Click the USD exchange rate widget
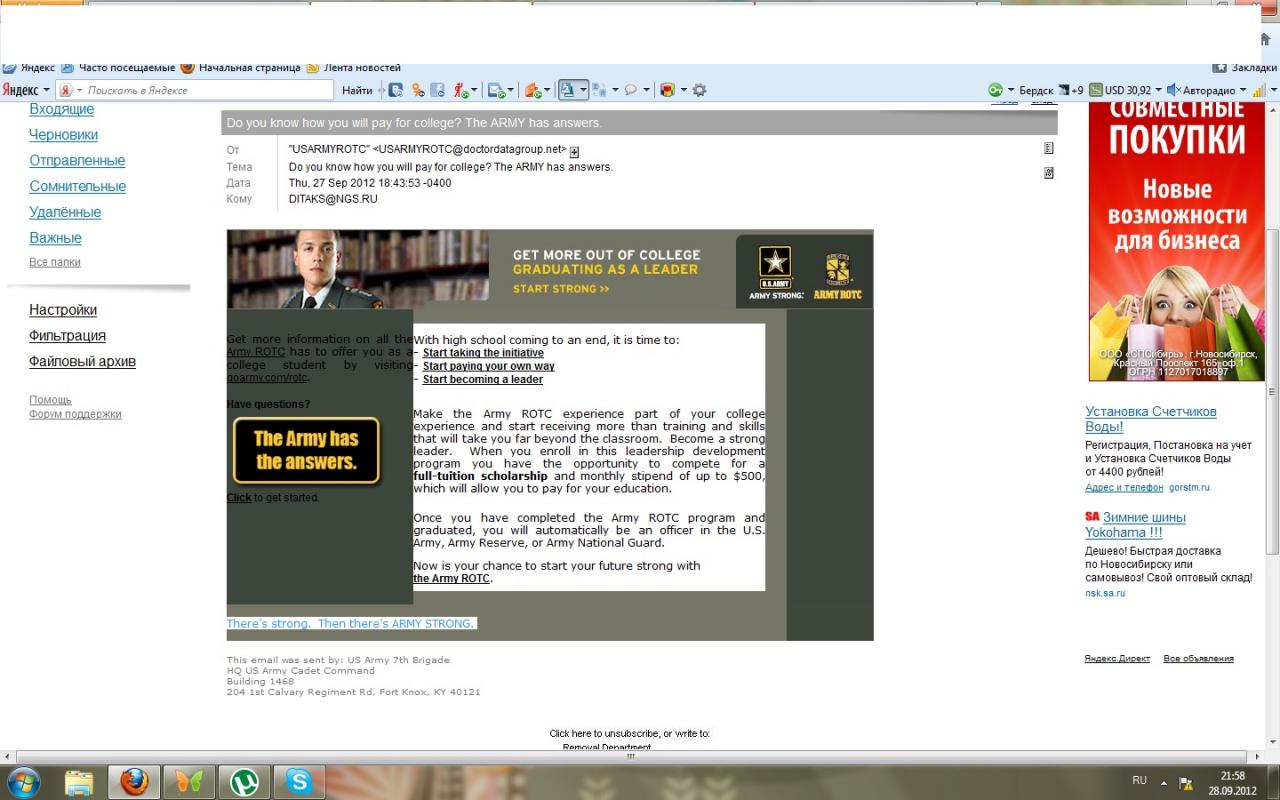1280x800 pixels. tap(1119, 90)
